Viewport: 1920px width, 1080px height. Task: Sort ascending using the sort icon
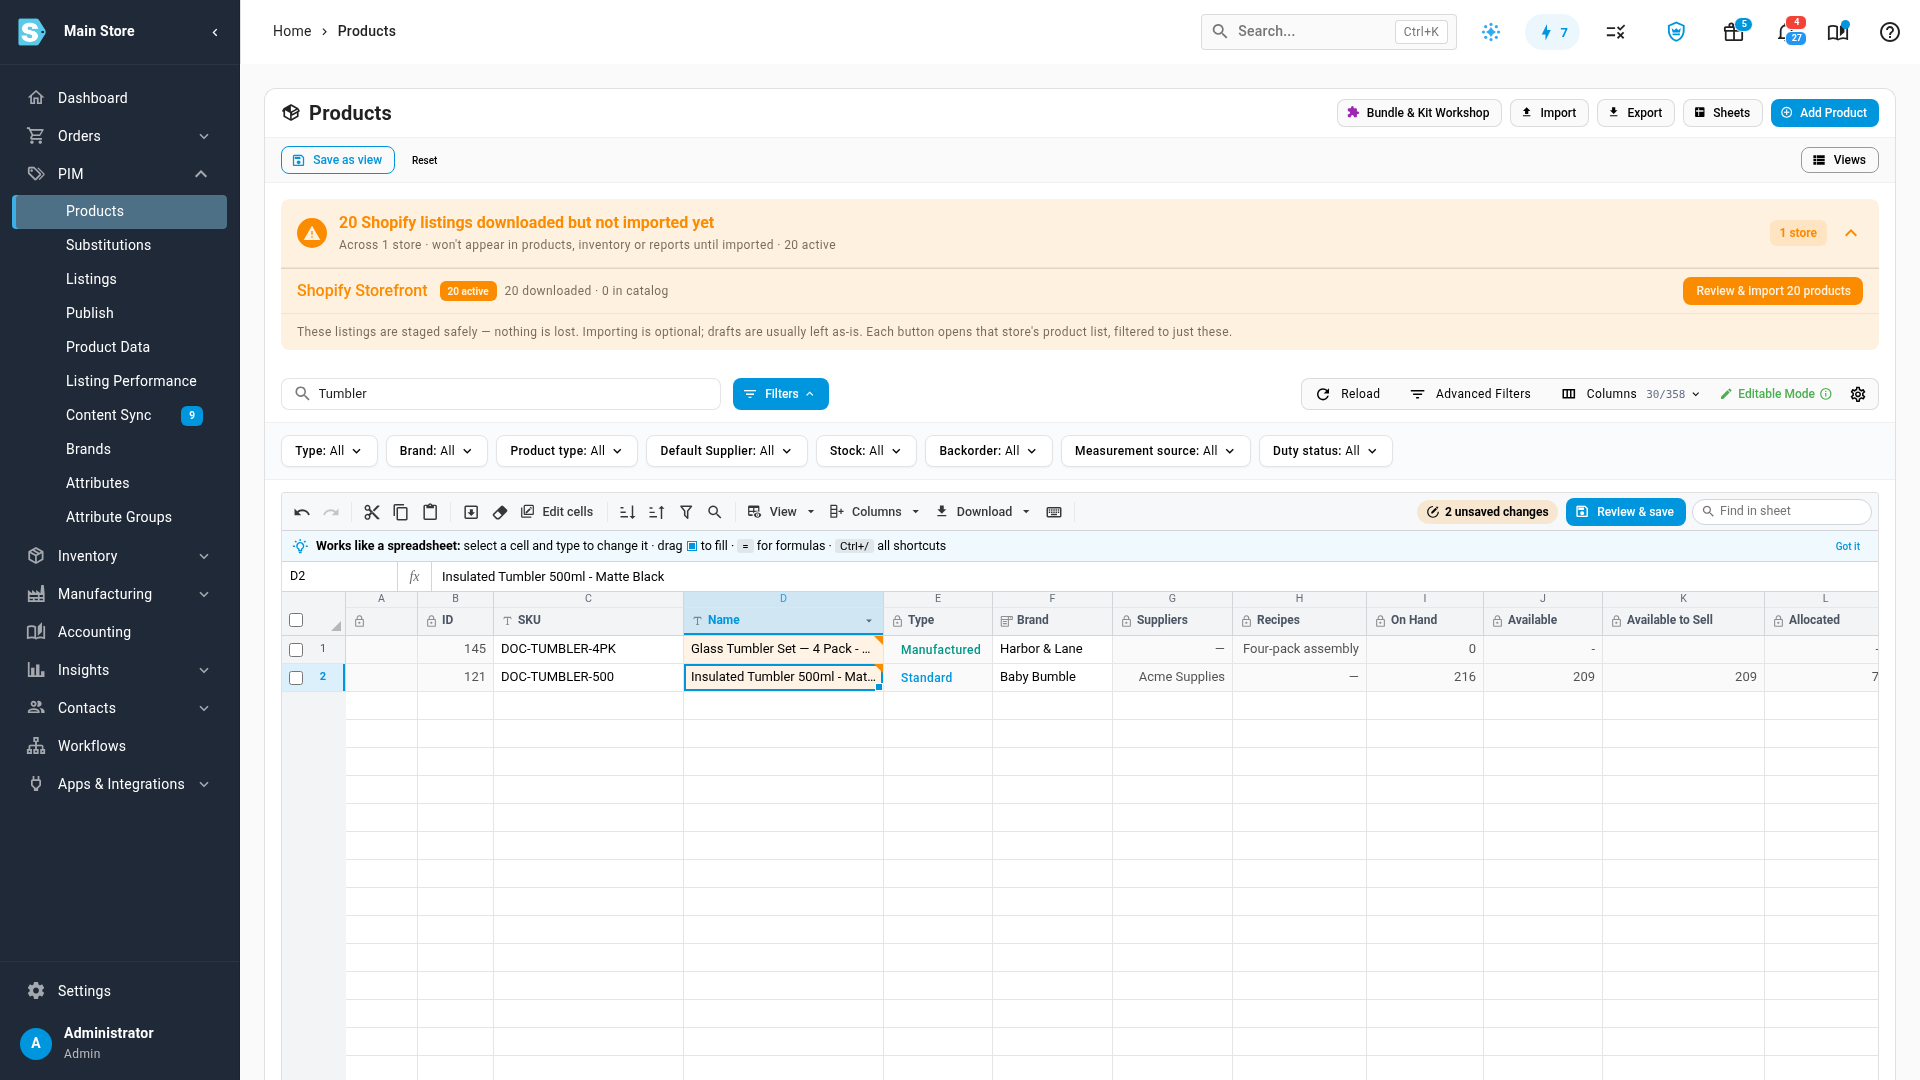(x=627, y=512)
